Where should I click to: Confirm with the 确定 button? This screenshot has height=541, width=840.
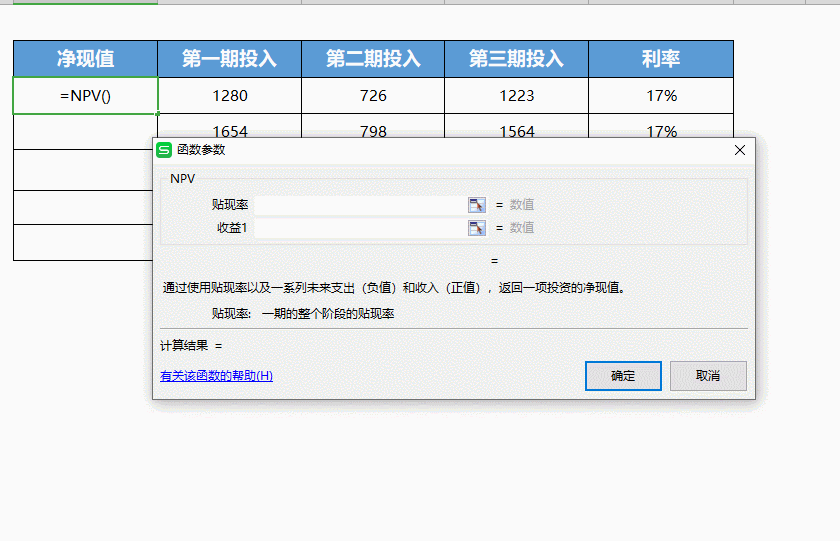pyautogui.click(x=623, y=375)
